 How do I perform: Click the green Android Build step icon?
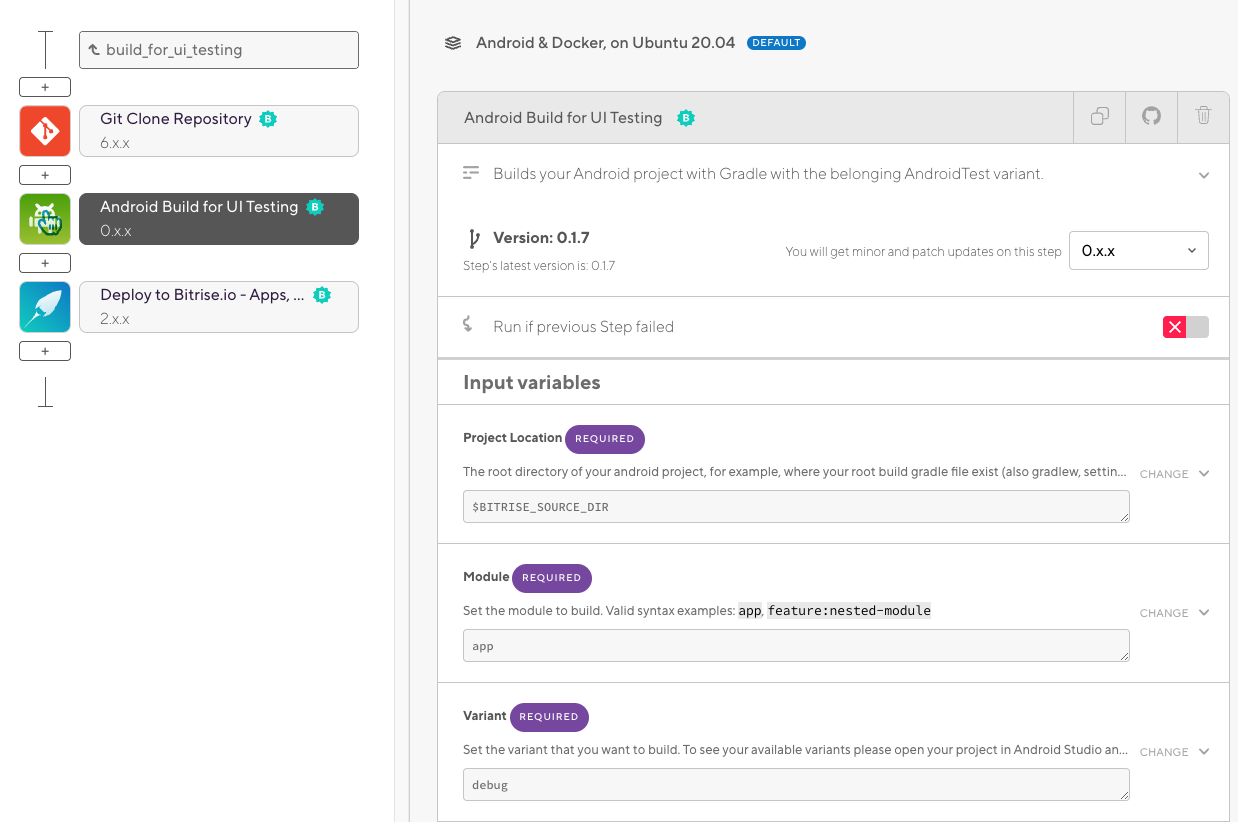coord(44,218)
